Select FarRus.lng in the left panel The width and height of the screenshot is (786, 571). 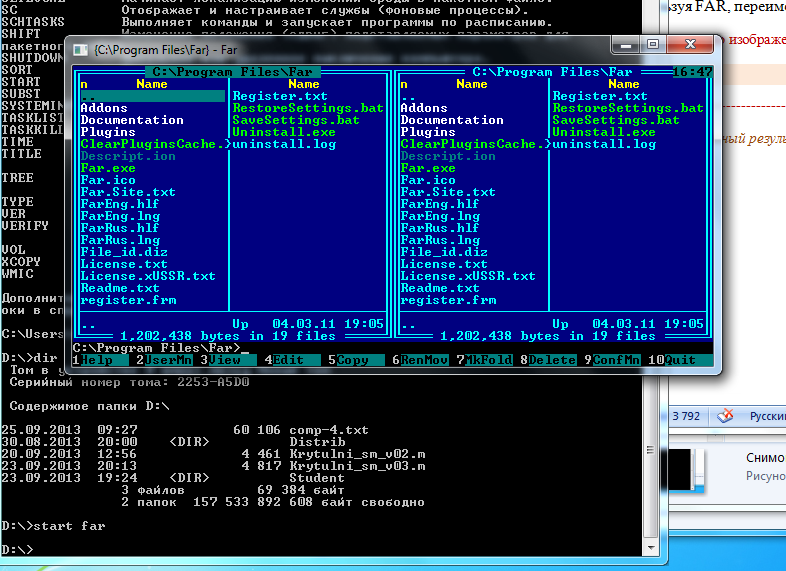120,240
